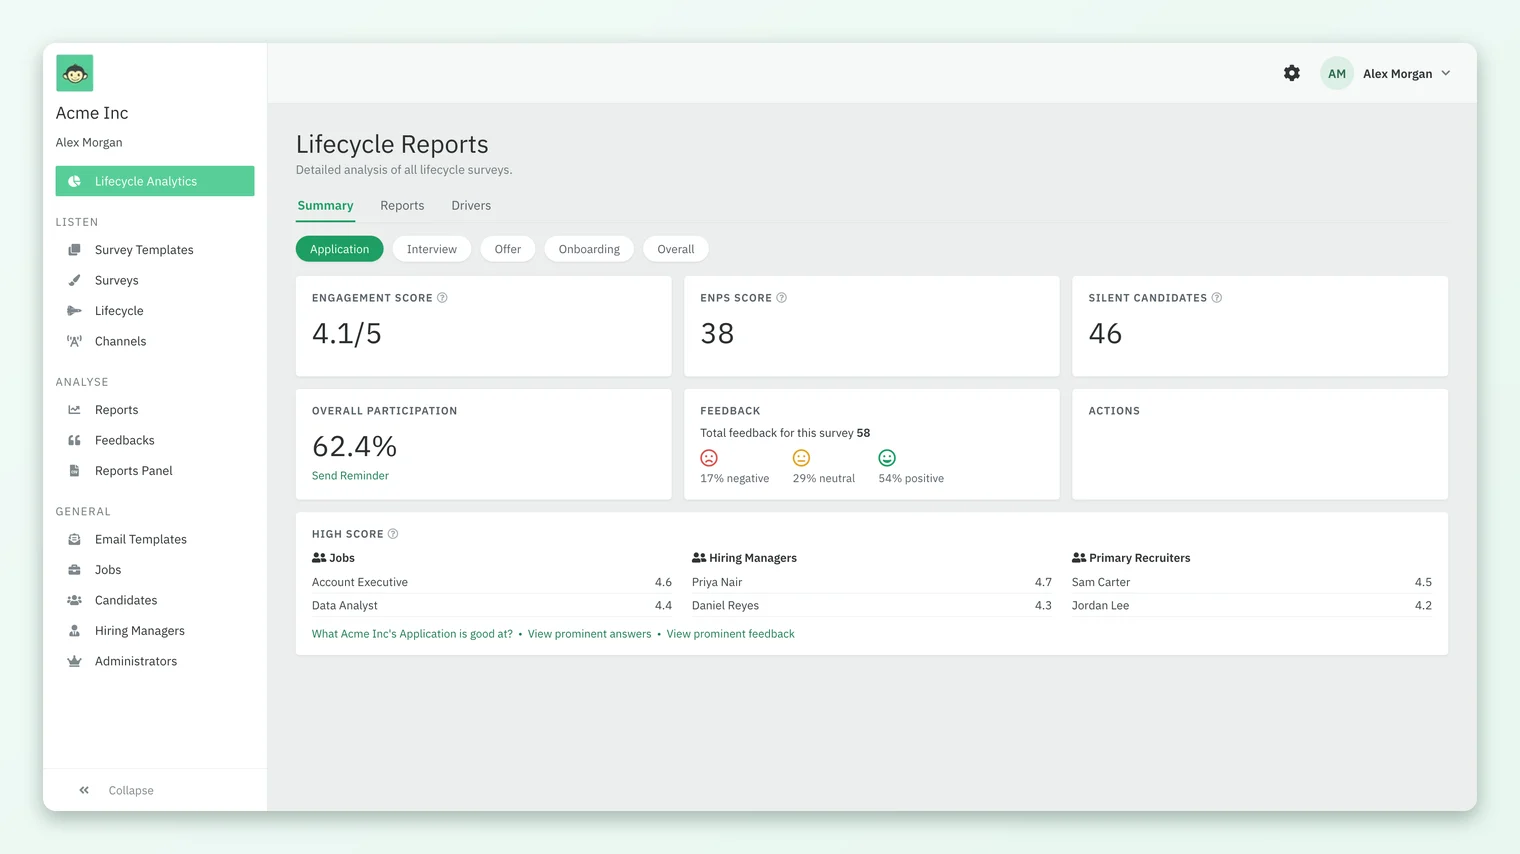Click the Jobs group icon in High Score
Image resolution: width=1520 pixels, height=854 pixels.
(x=319, y=558)
